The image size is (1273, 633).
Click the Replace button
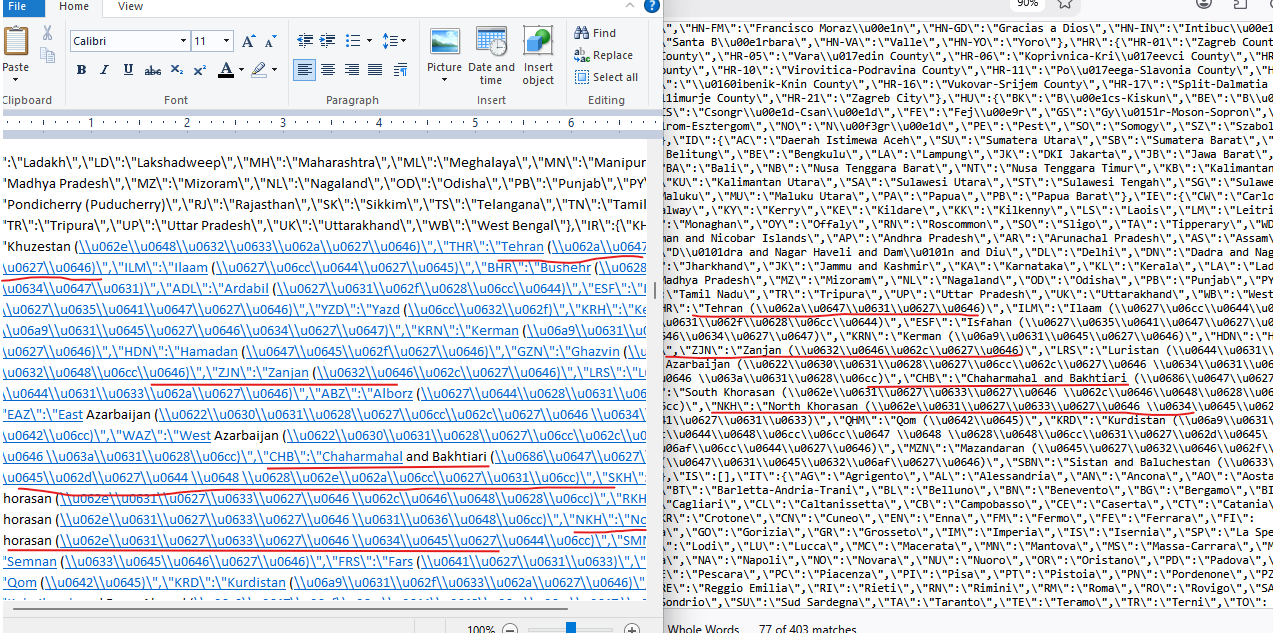(x=604, y=55)
